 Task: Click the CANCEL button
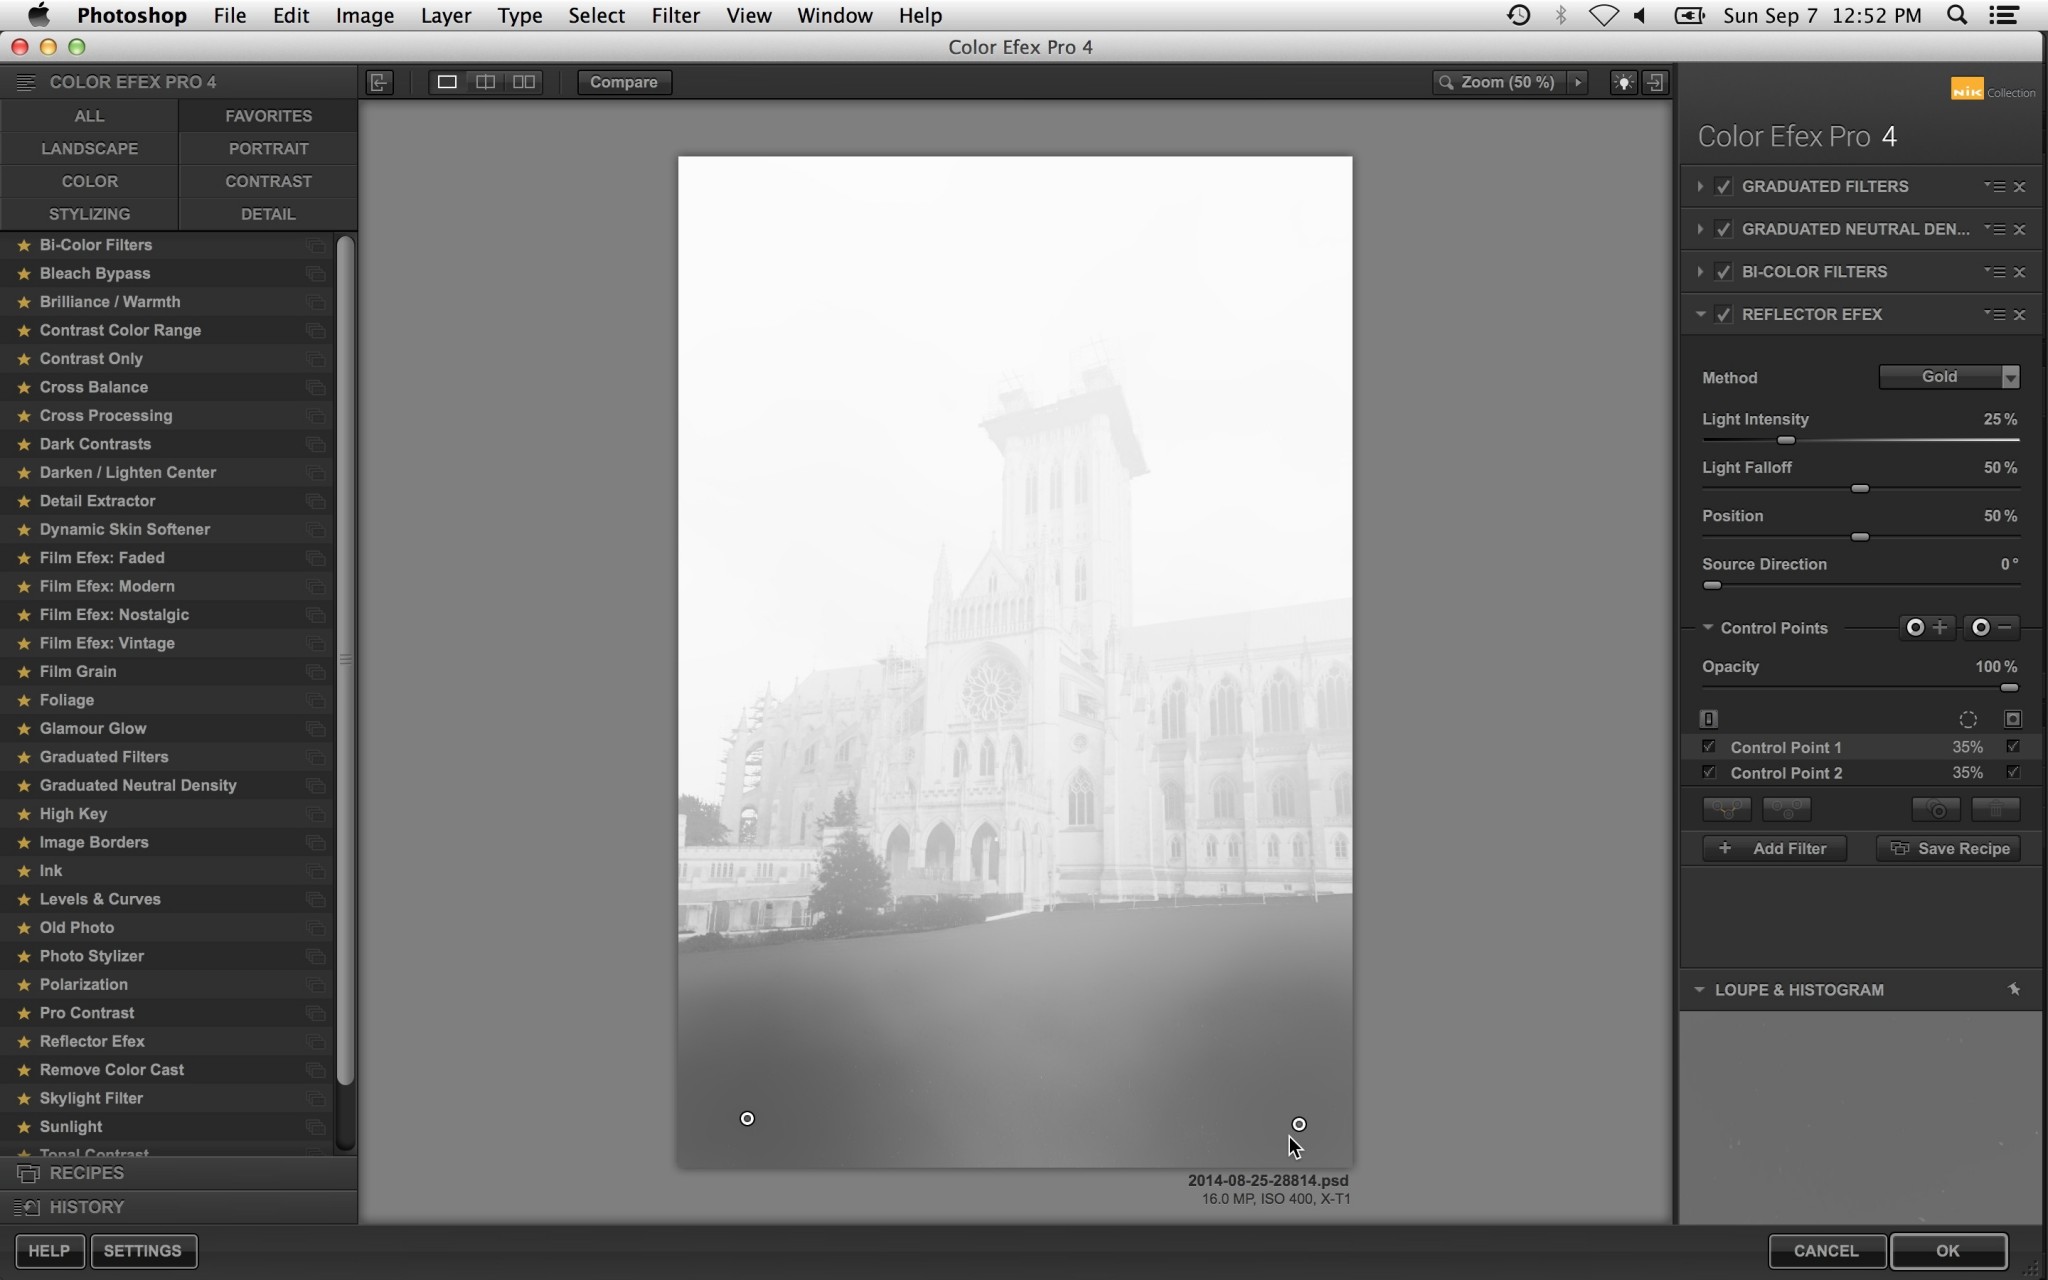pyautogui.click(x=1827, y=1251)
